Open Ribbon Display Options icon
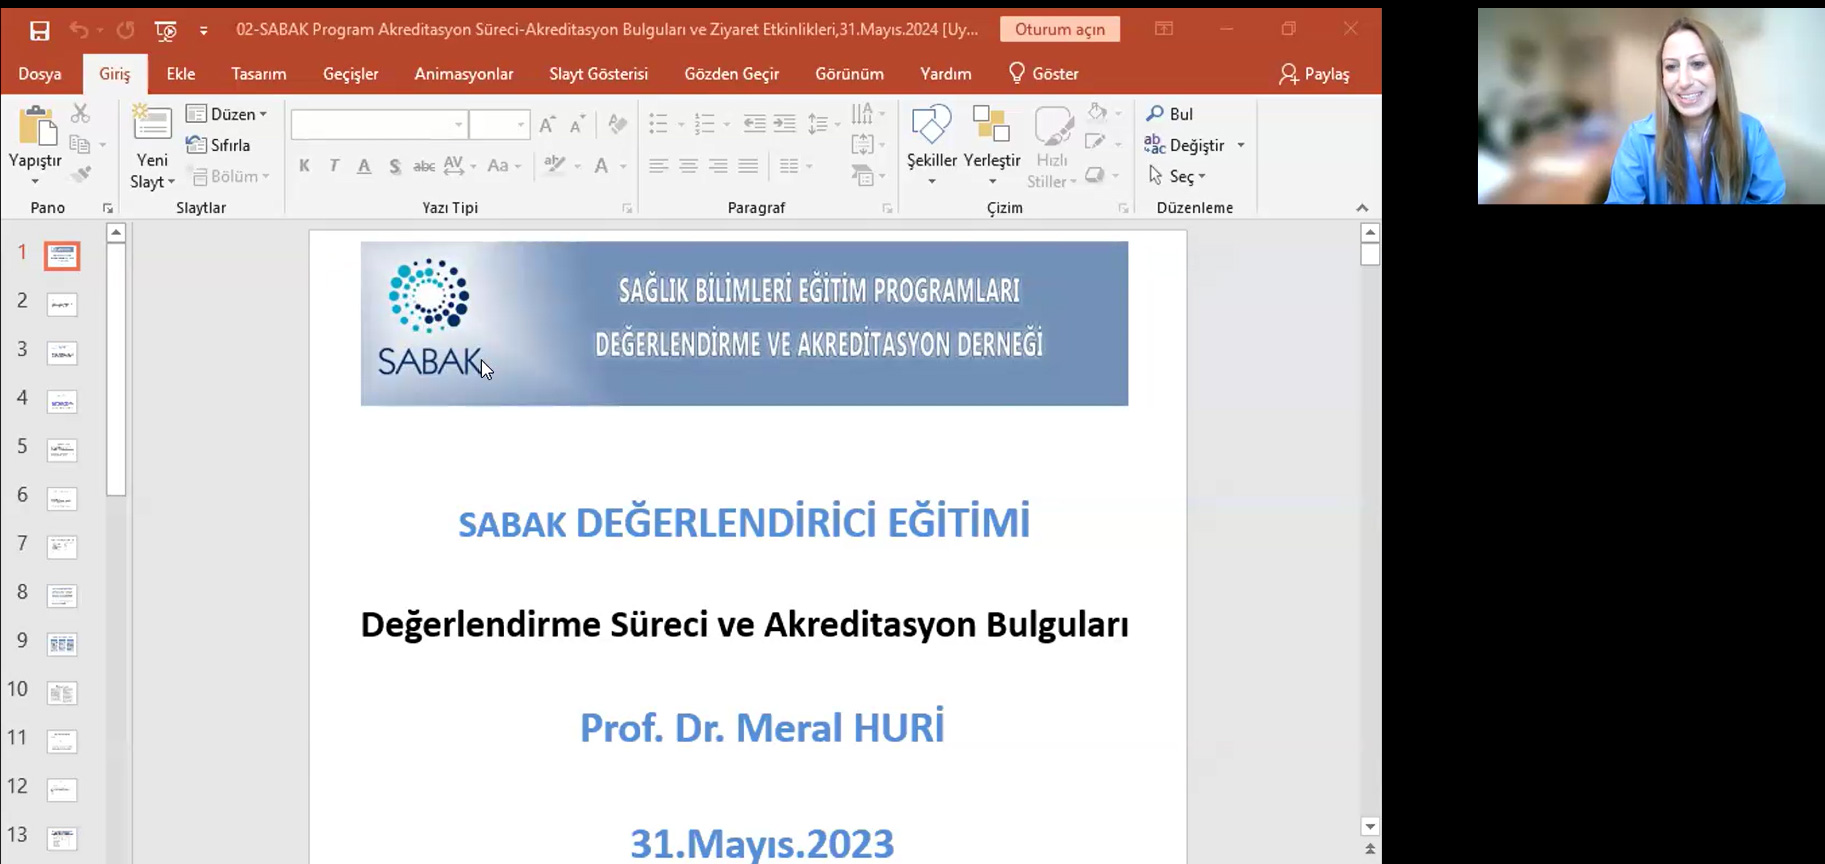1825x864 pixels. pos(1164,29)
